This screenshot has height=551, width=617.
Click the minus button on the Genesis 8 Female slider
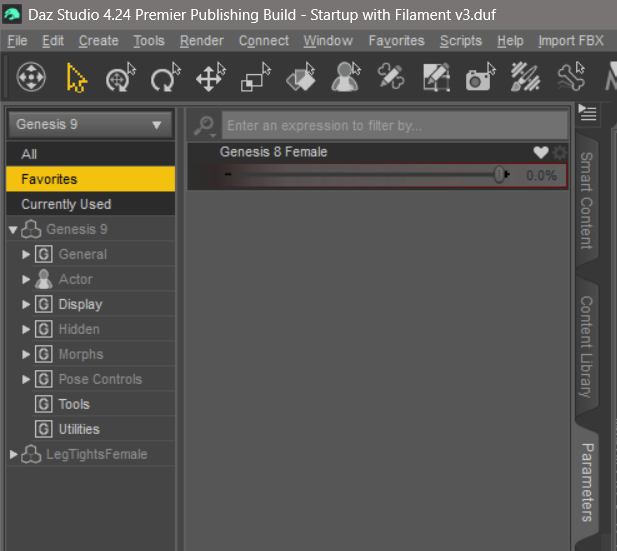228,174
